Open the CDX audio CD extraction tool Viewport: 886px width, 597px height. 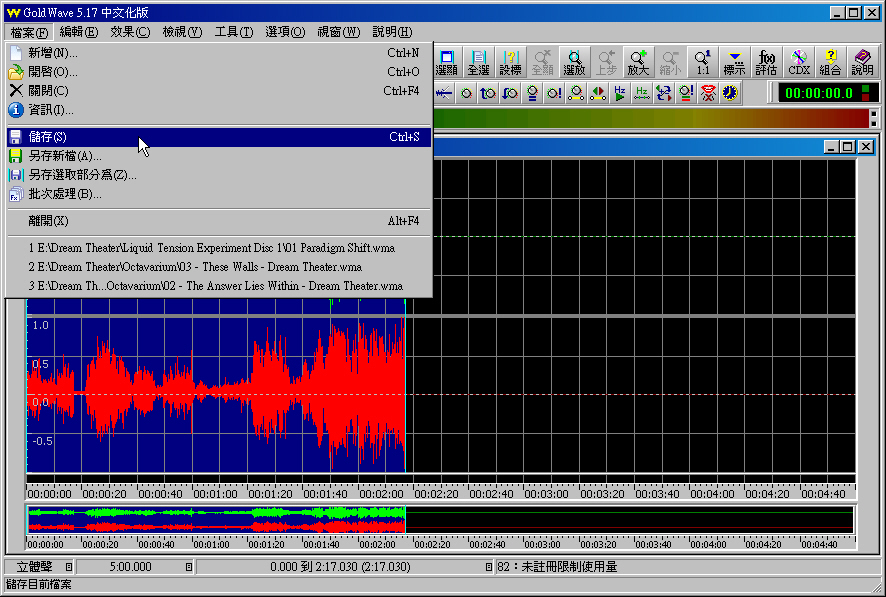[x=798, y=63]
